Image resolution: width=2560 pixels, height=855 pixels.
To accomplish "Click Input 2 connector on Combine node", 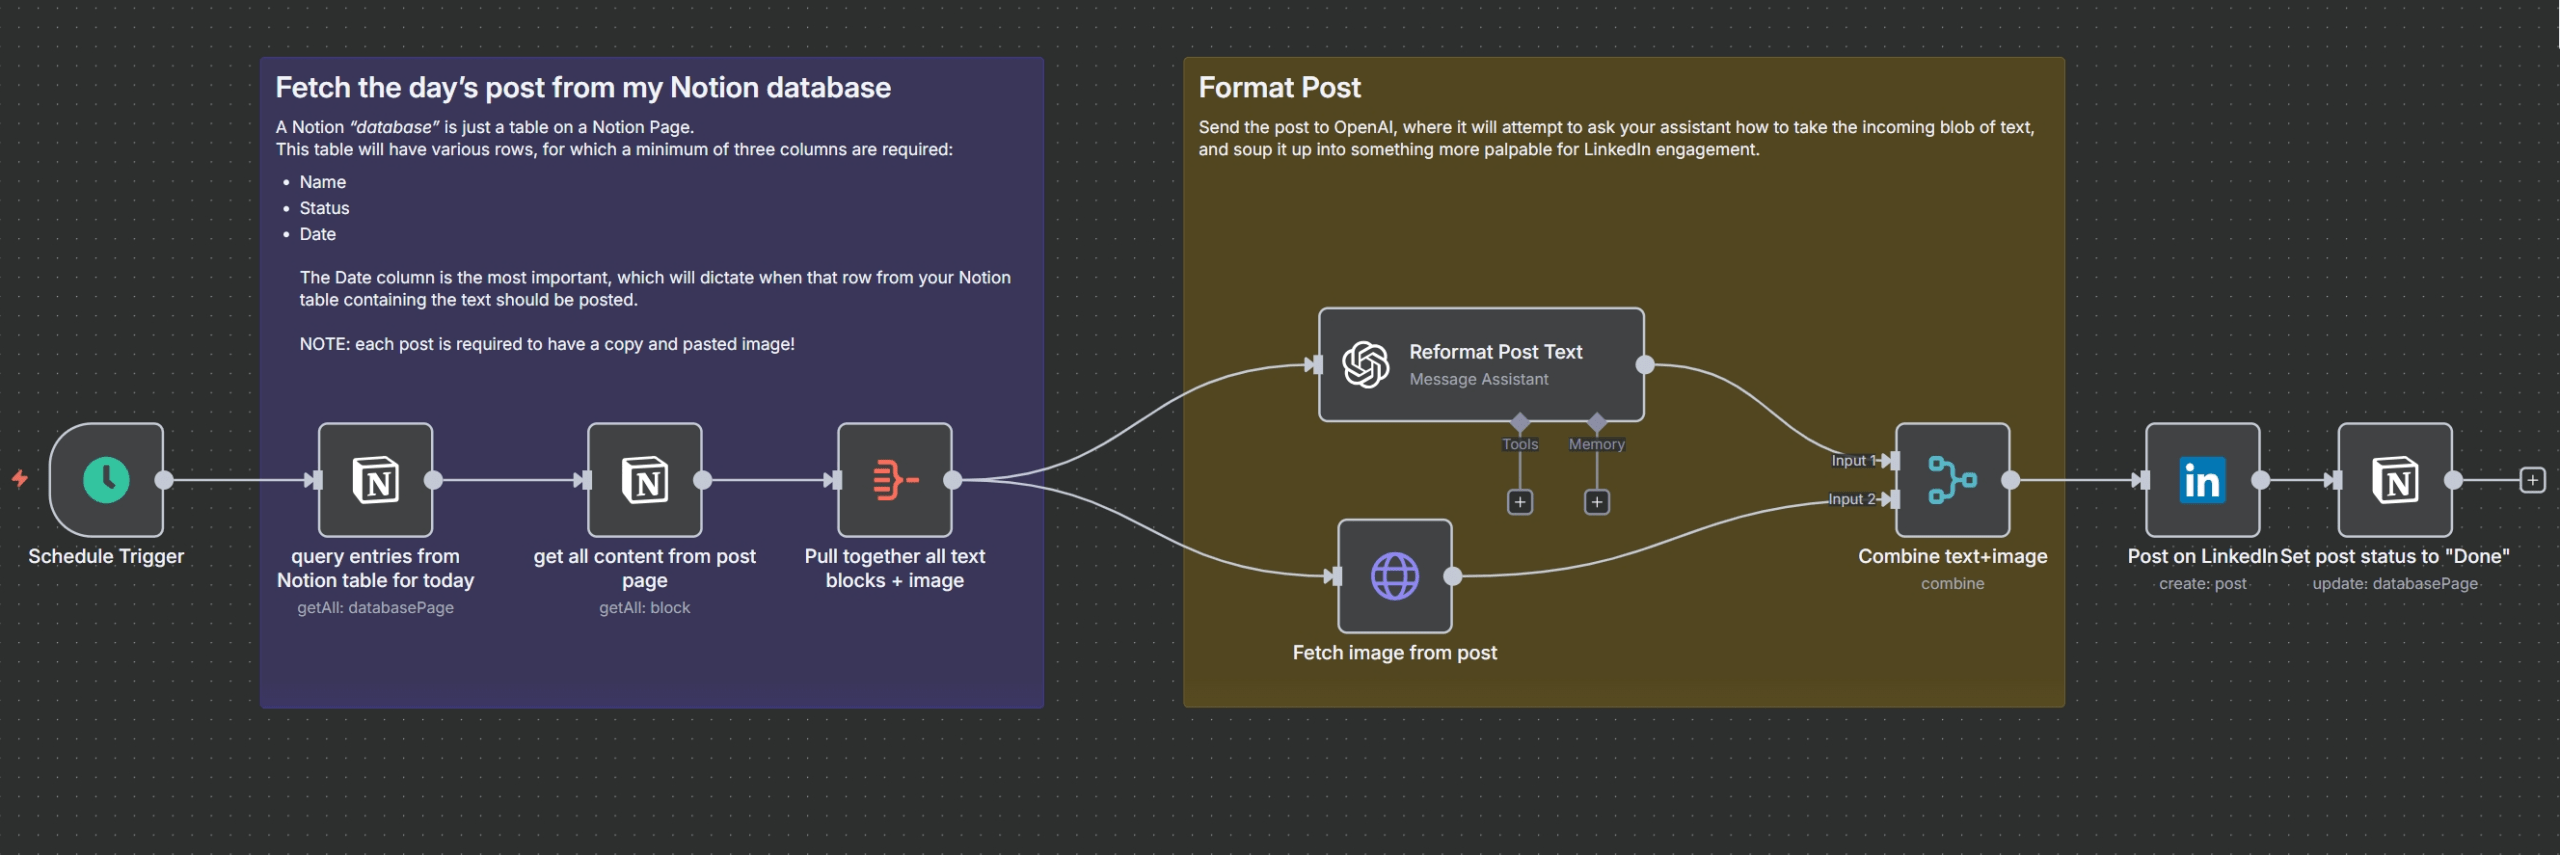I will 1888,499.
